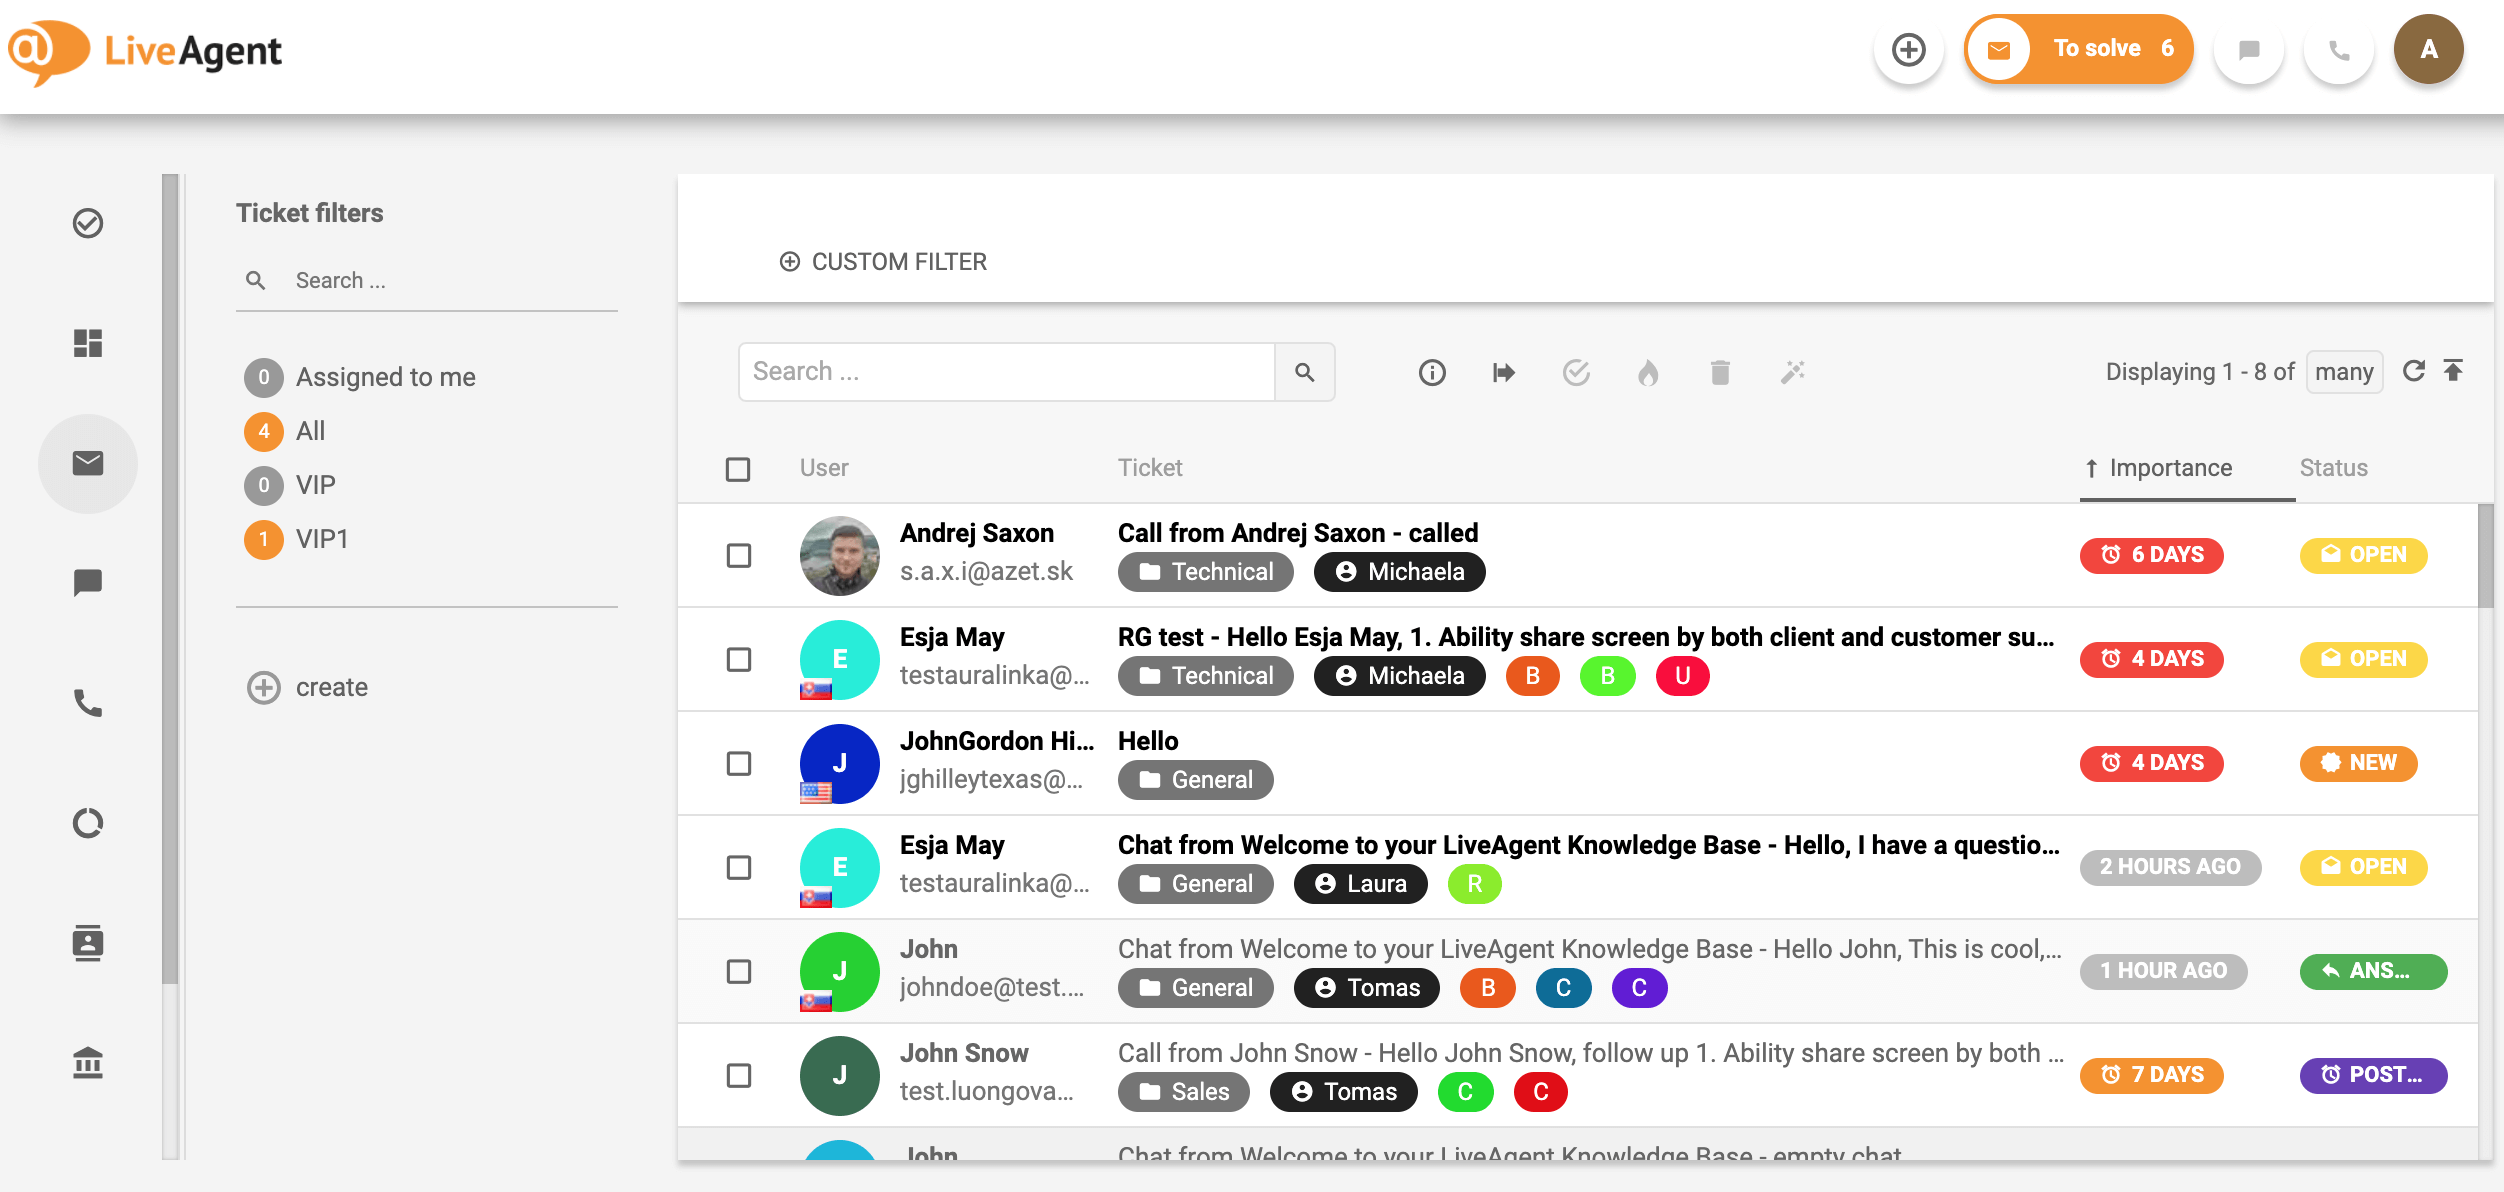Viewport: 2504px width, 1192px height.
Task: Click the magic wand icon in toolbar
Action: tap(1792, 373)
